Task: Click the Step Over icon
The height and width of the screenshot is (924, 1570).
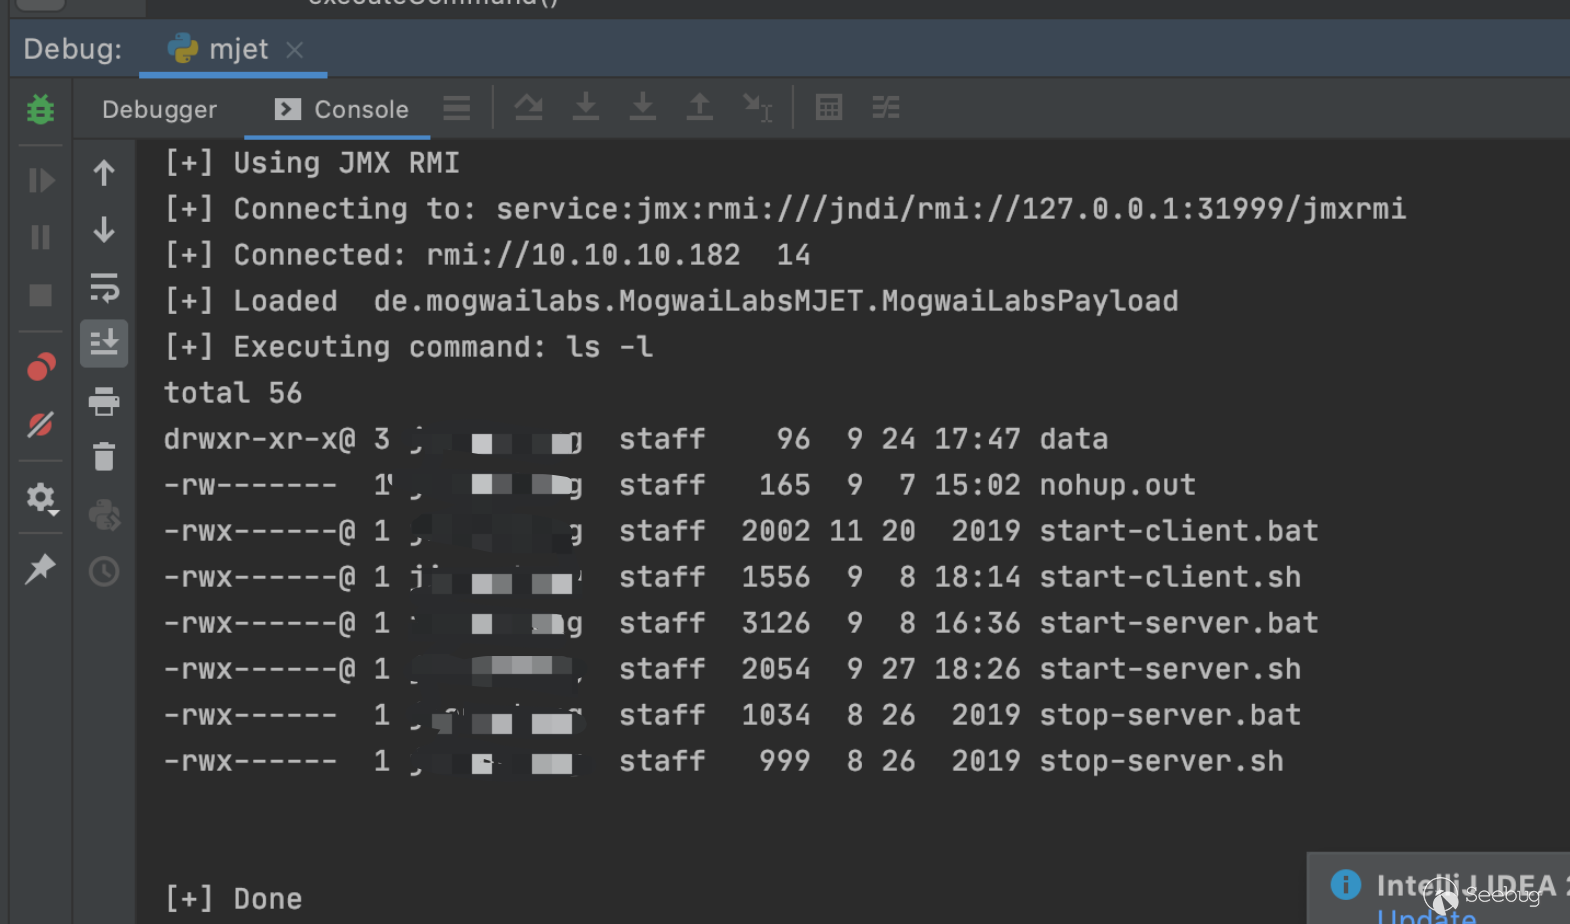Action: (529, 107)
